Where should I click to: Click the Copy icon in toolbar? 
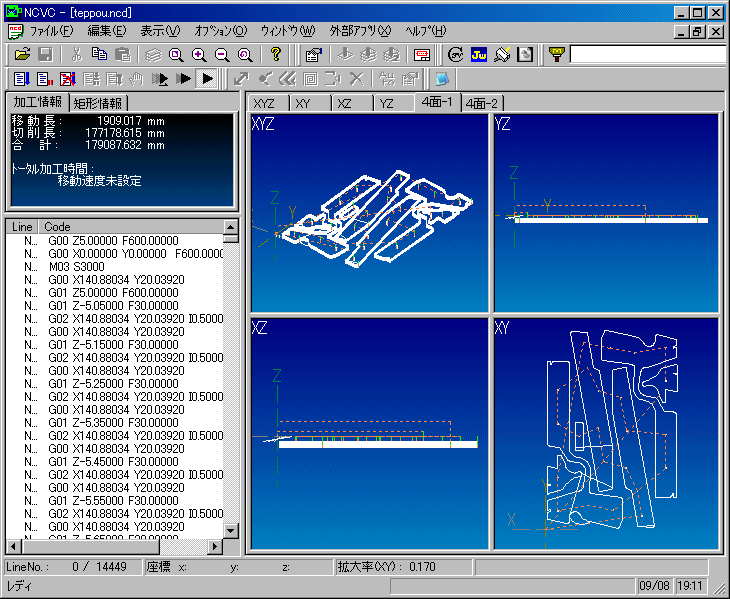(99, 55)
